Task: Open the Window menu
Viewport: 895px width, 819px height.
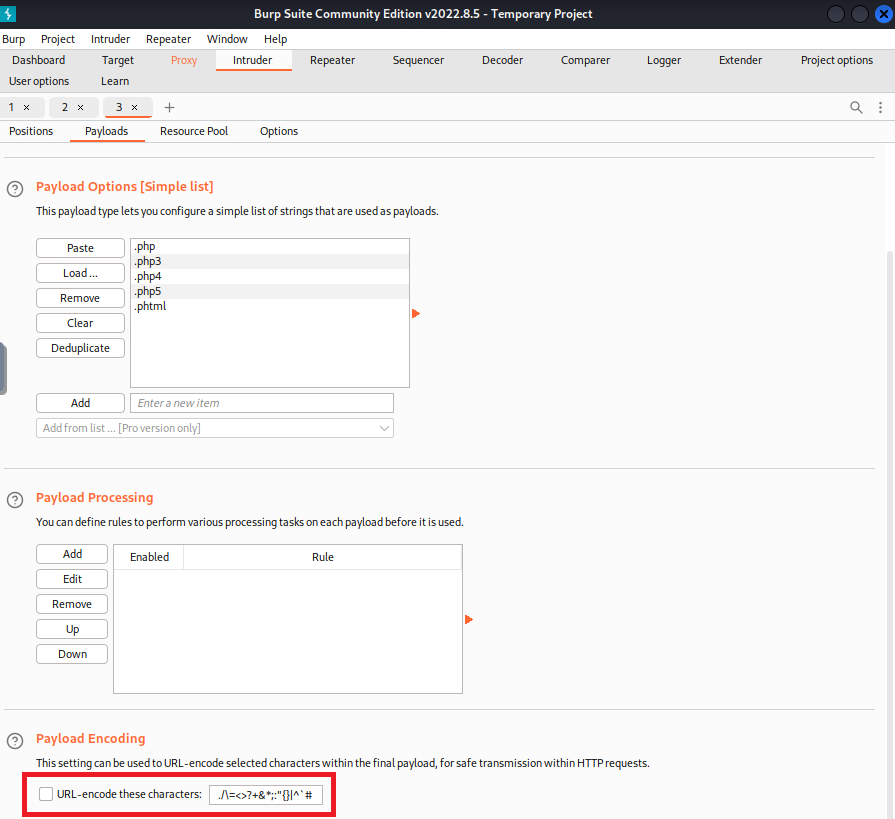Action: 227,39
